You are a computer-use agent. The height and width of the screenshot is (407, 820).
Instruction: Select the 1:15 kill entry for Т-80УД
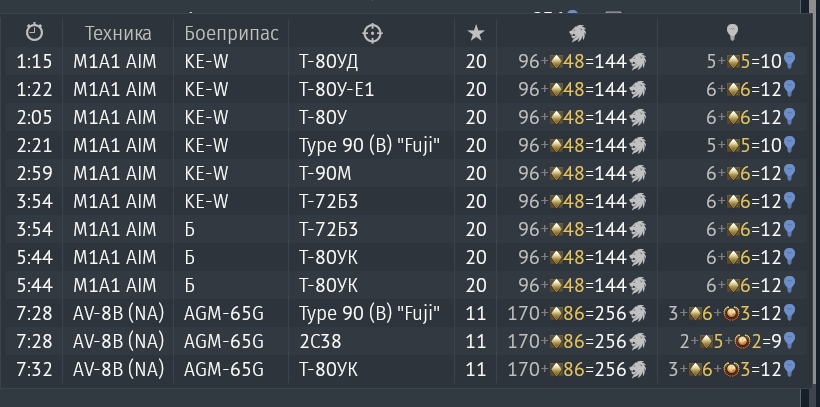click(x=400, y=61)
